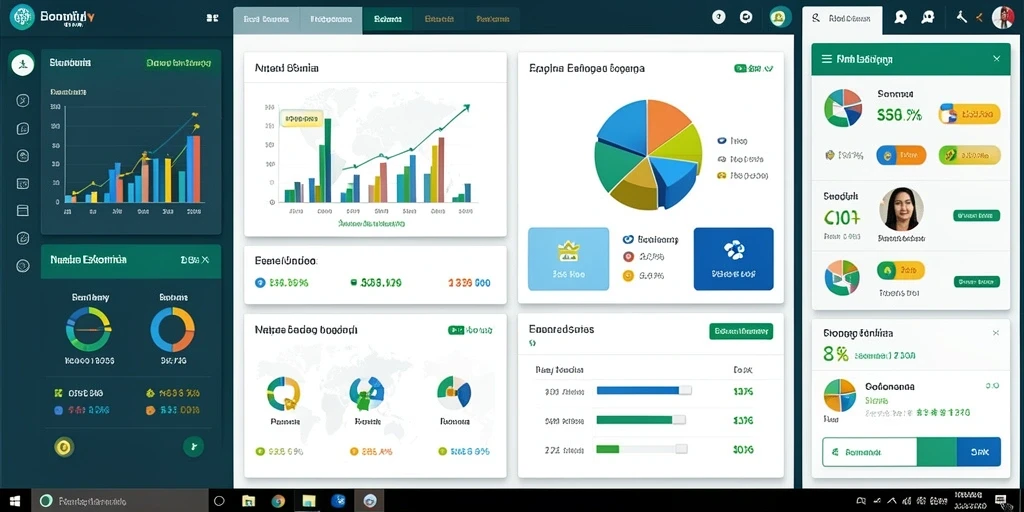This screenshot has width=1024, height=512.
Task: Close the lower right card showing 8%
Action: click(x=996, y=333)
